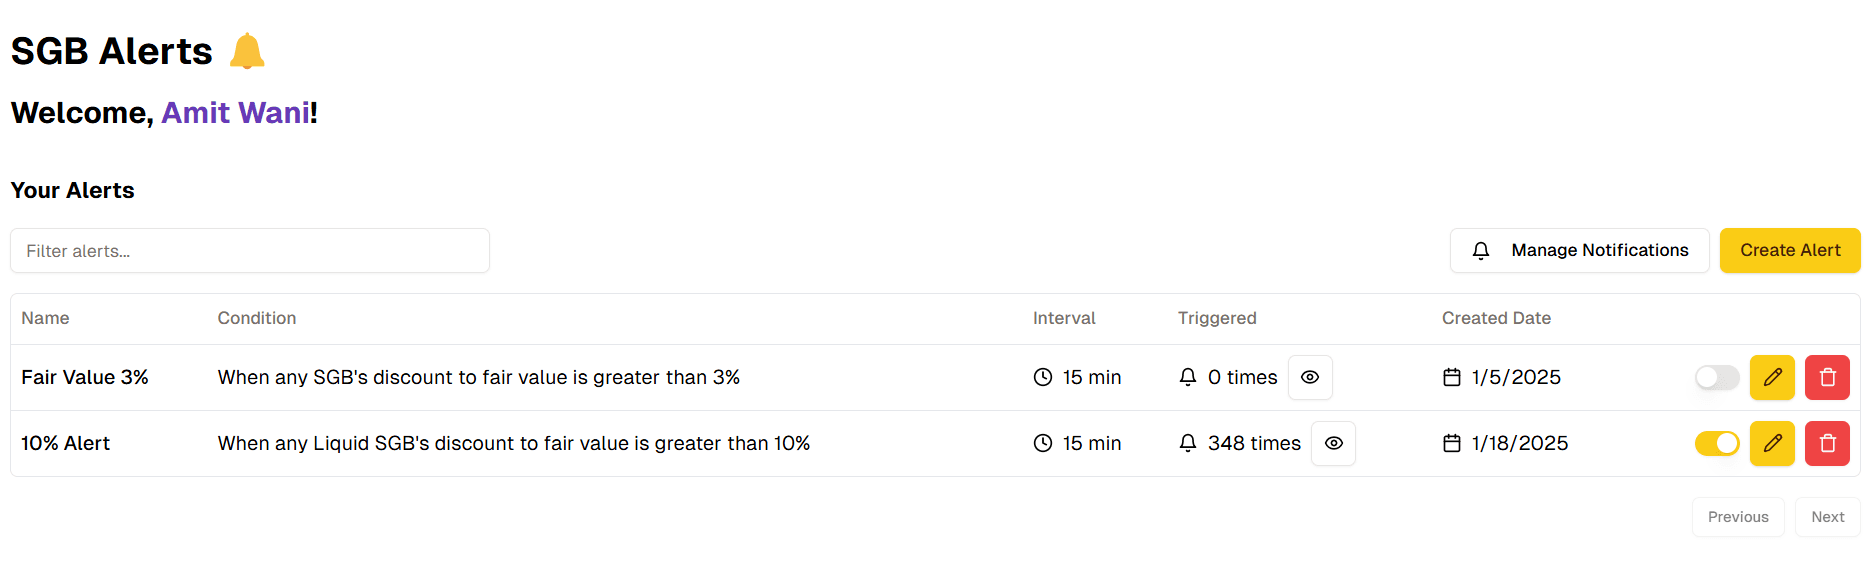Click the Interval column header
This screenshot has height=573, width=1870.
tap(1064, 318)
